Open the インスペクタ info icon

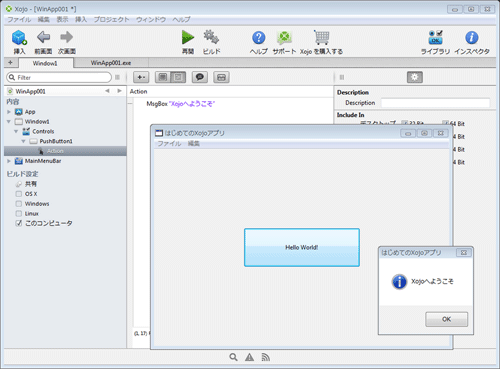coord(472,37)
